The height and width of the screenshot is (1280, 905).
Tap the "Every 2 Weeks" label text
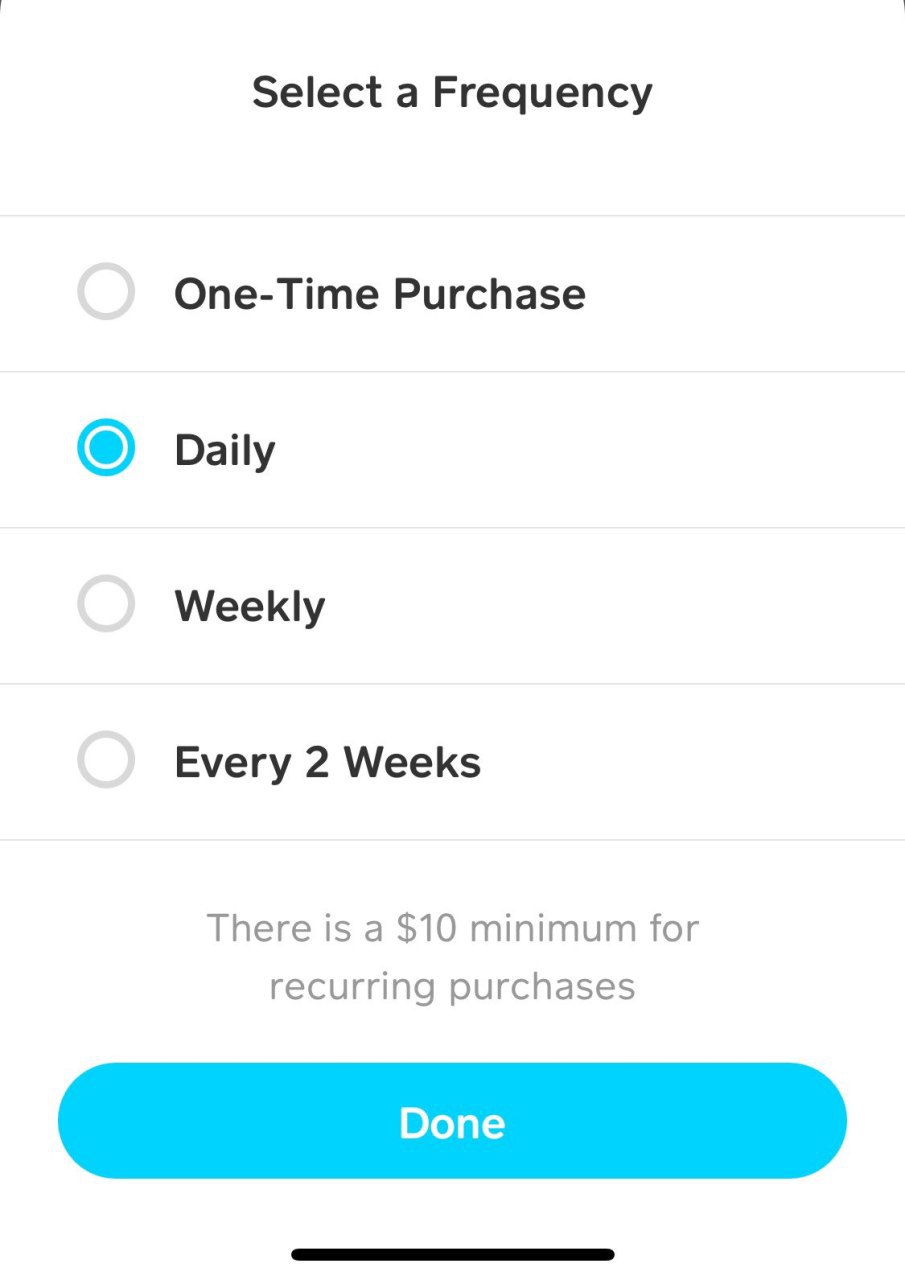pyautogui.click(x=327, y=763)
